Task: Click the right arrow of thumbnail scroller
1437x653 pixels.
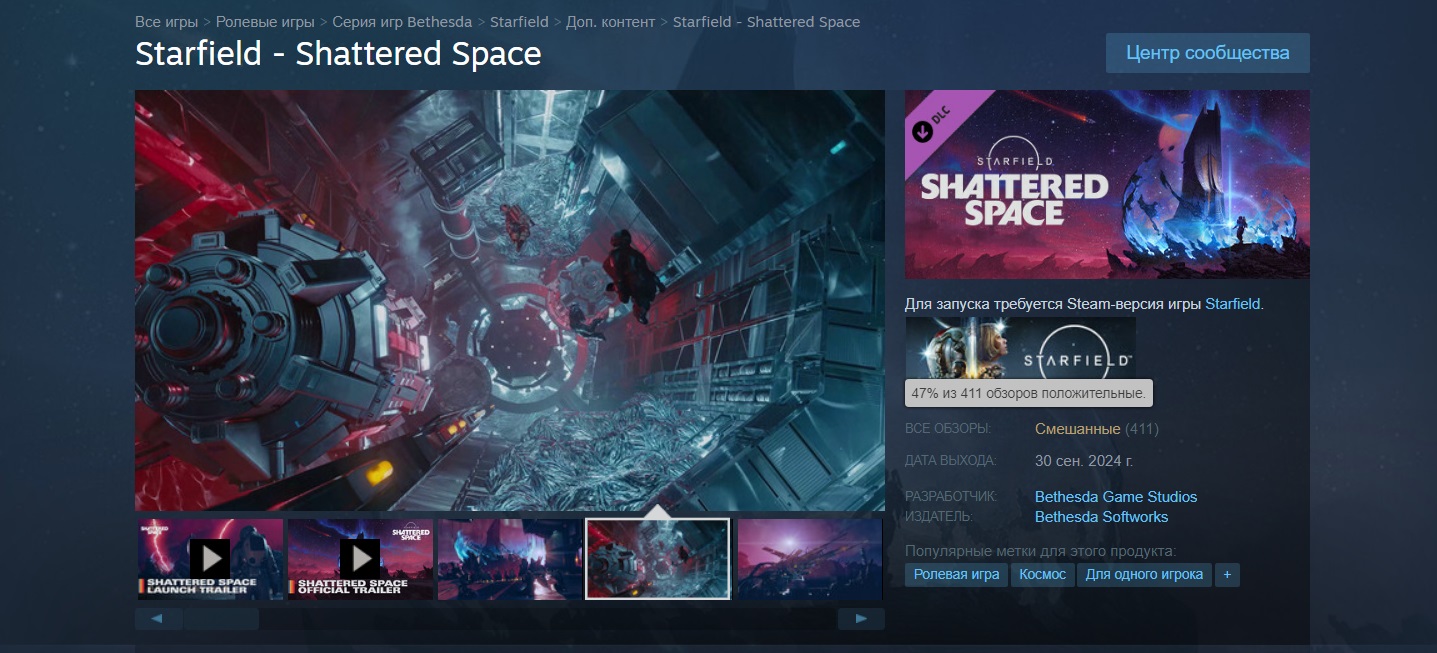Action: [x=861, y=619]
